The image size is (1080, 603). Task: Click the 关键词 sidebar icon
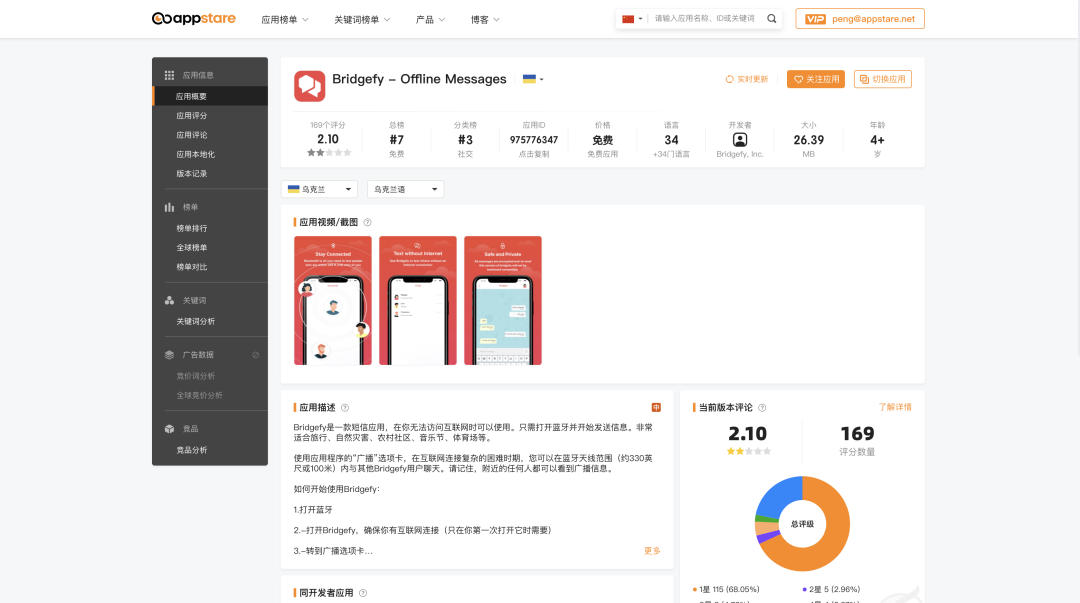pyautogui.click(x=170, y=299)
